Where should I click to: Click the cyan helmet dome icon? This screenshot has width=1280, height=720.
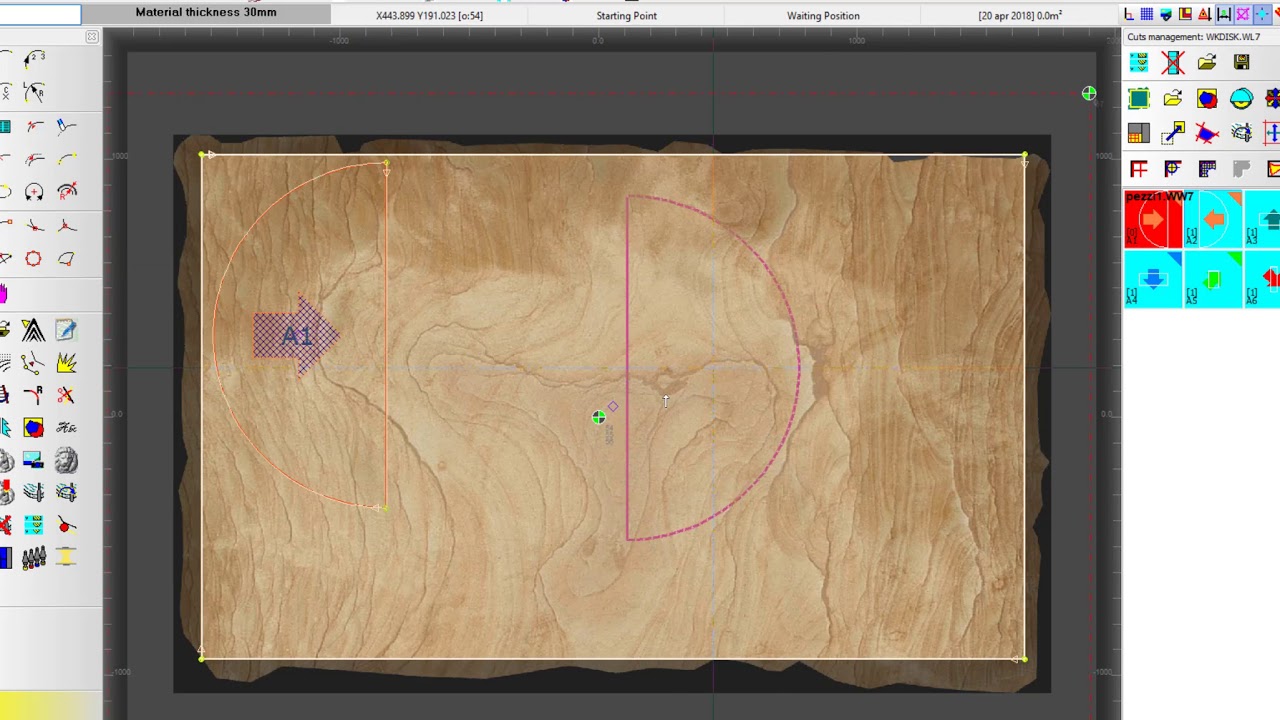1241,98
